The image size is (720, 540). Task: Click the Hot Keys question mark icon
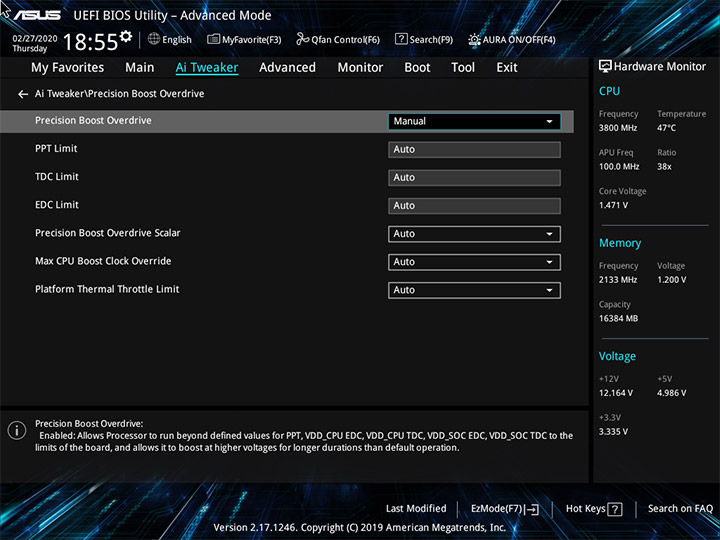615,509
